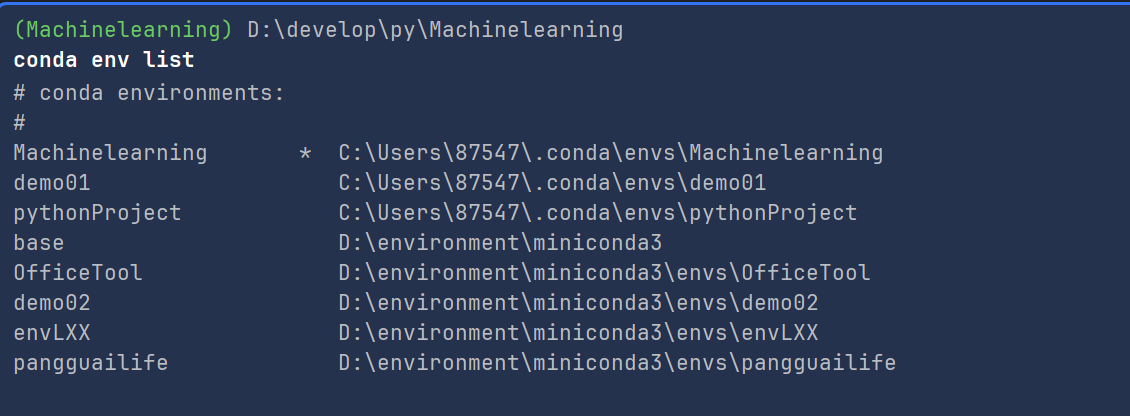1130x416 pixels.
Task: Click the miniconda3\envs\demo02 path
Action: (x=578, y=303)
